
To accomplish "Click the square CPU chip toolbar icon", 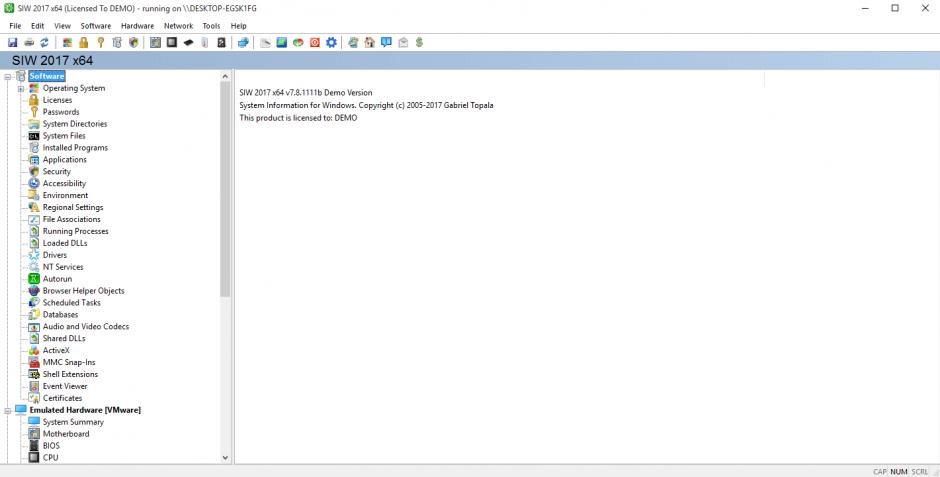I will coord(172,43).
